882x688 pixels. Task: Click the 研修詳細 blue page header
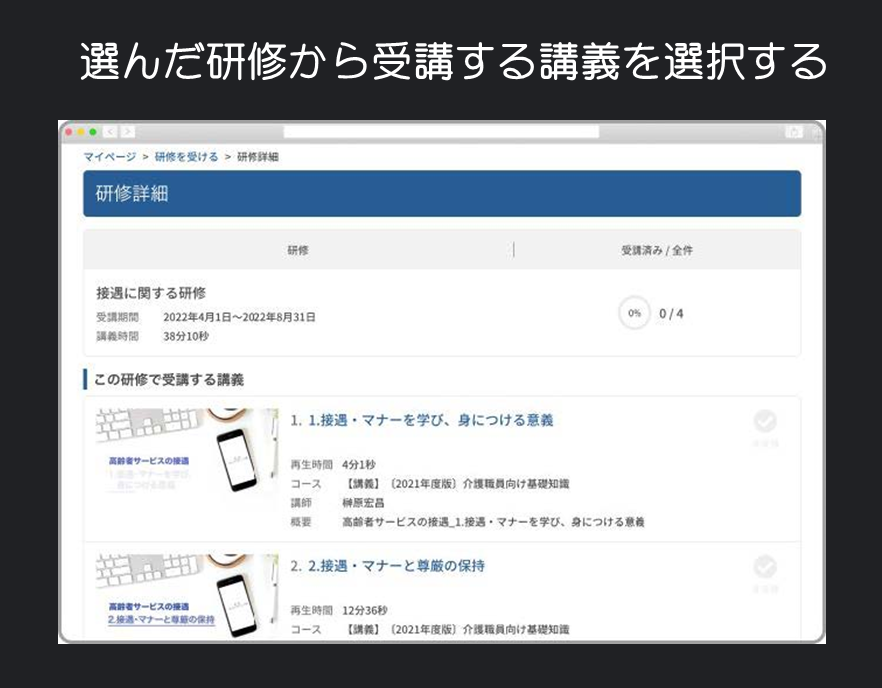[x=441, y=194]
